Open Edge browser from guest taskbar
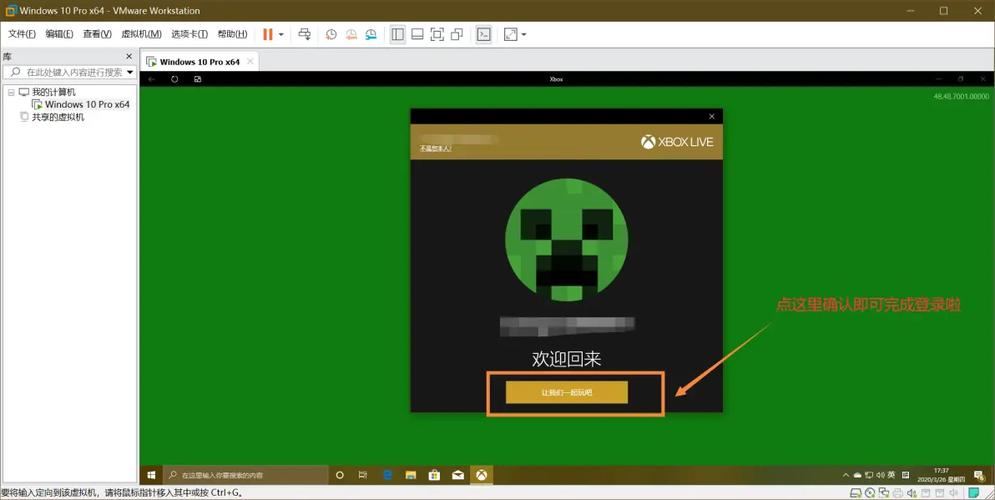The image size is (995, 500). [387, 475]
